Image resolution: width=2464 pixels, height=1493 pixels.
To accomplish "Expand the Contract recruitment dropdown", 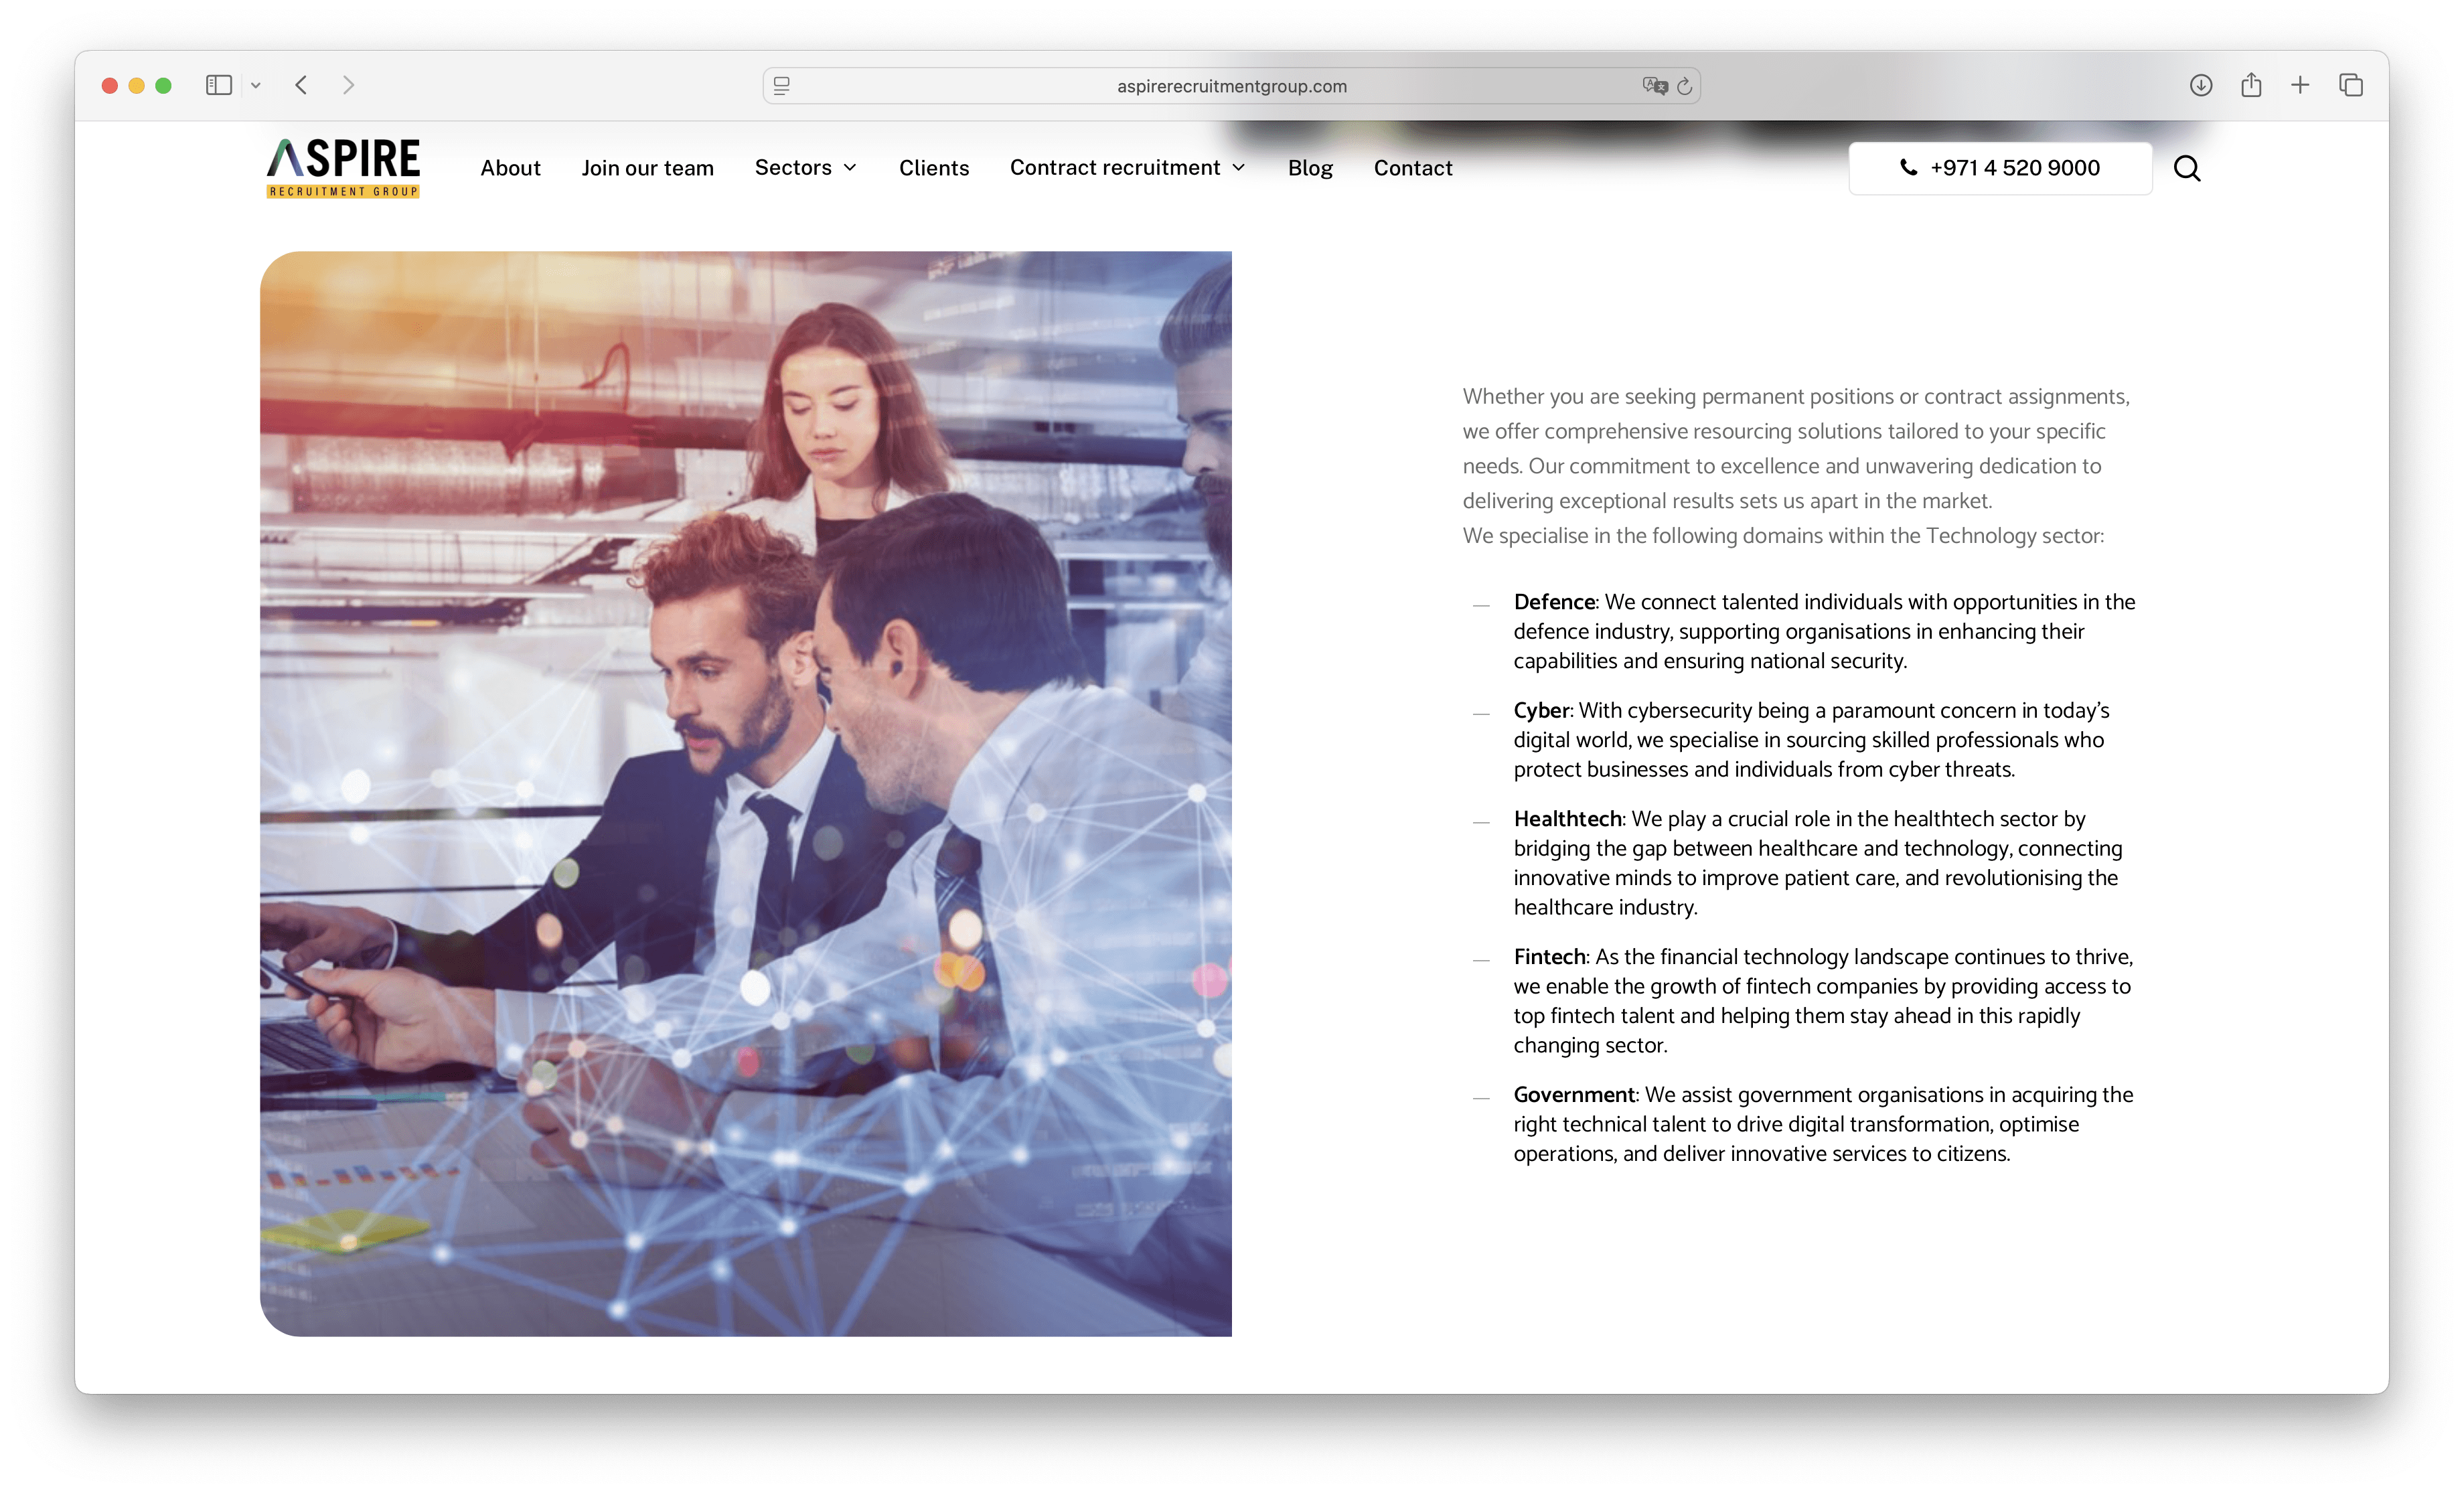I will (1127, 168).
